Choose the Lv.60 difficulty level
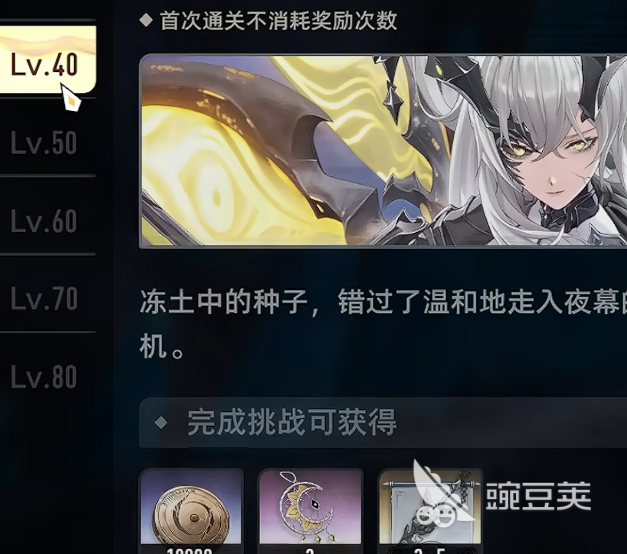 click(x=47, y=221)
